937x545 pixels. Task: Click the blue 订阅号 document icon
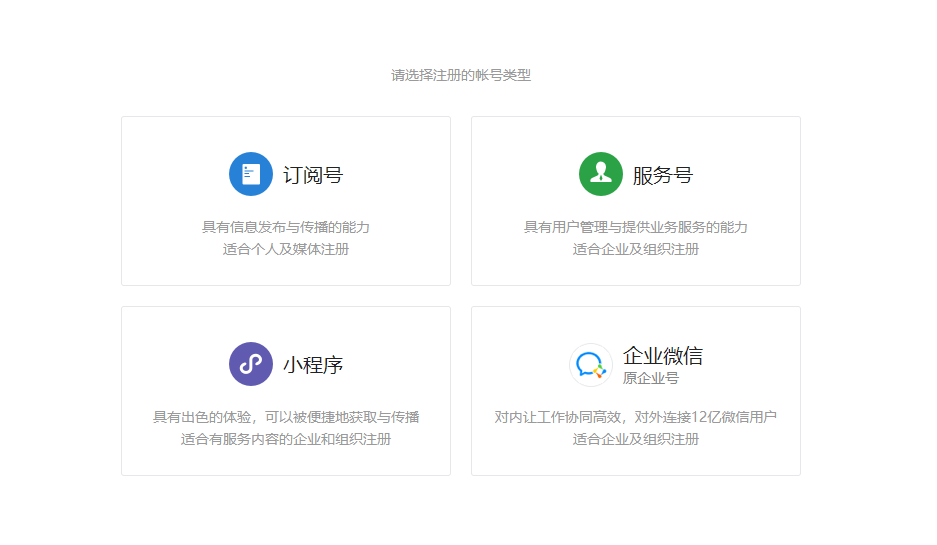(251, 174)
